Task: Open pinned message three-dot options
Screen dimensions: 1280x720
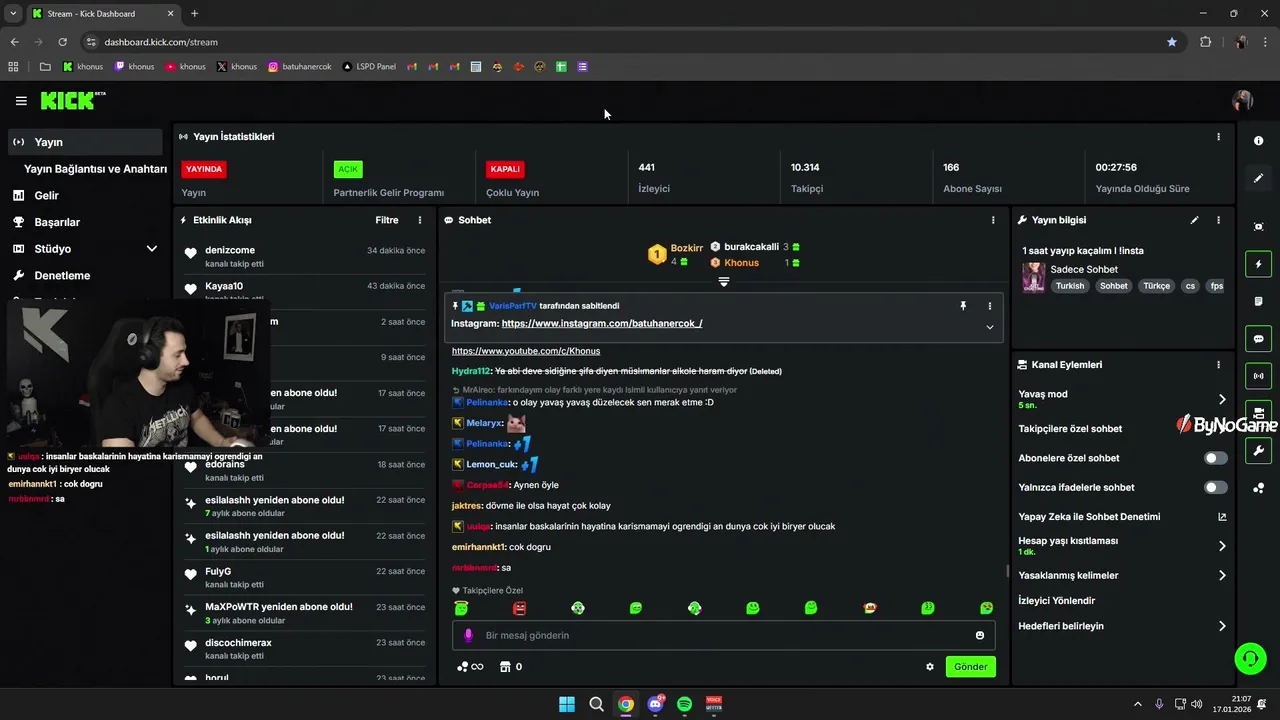Action: point(990,306)
